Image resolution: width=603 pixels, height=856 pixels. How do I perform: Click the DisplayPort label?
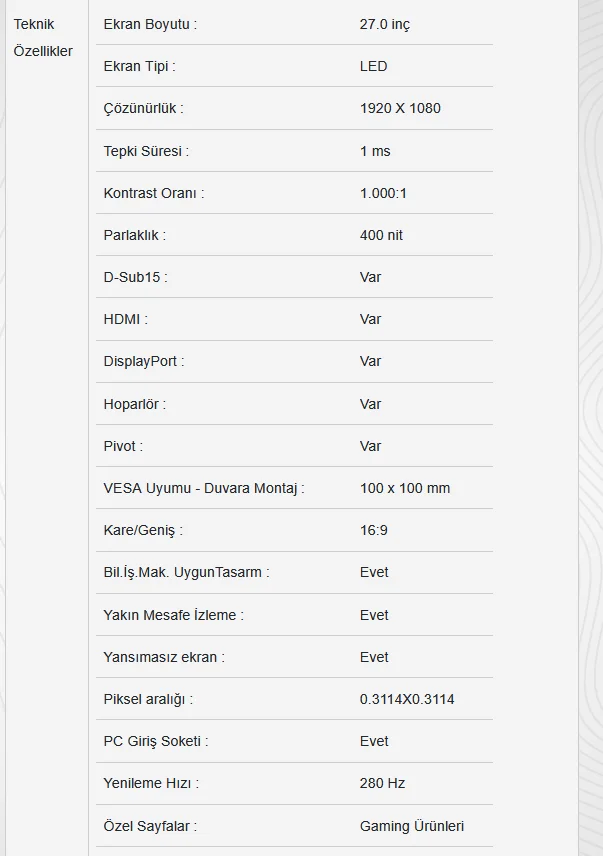pyautogui.click(x=143, y=361)
